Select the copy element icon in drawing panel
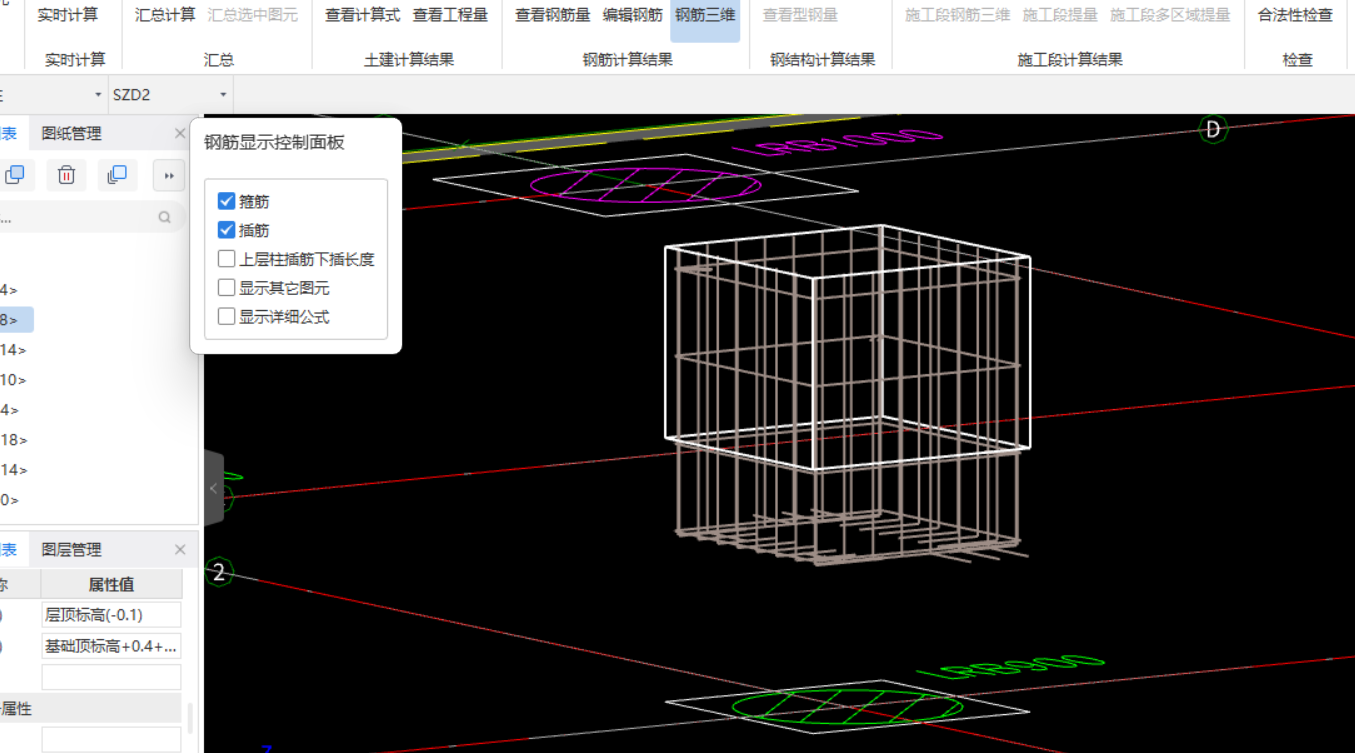The width and height of the screenshot is (1355, 753). pyautogui.click(x=16, y=174)
